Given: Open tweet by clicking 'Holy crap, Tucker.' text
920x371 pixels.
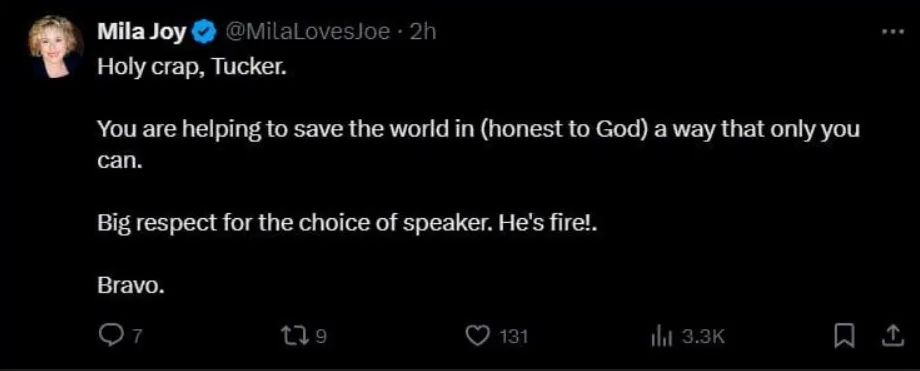Looking at the screenshot, I should (x=192, y=68).
